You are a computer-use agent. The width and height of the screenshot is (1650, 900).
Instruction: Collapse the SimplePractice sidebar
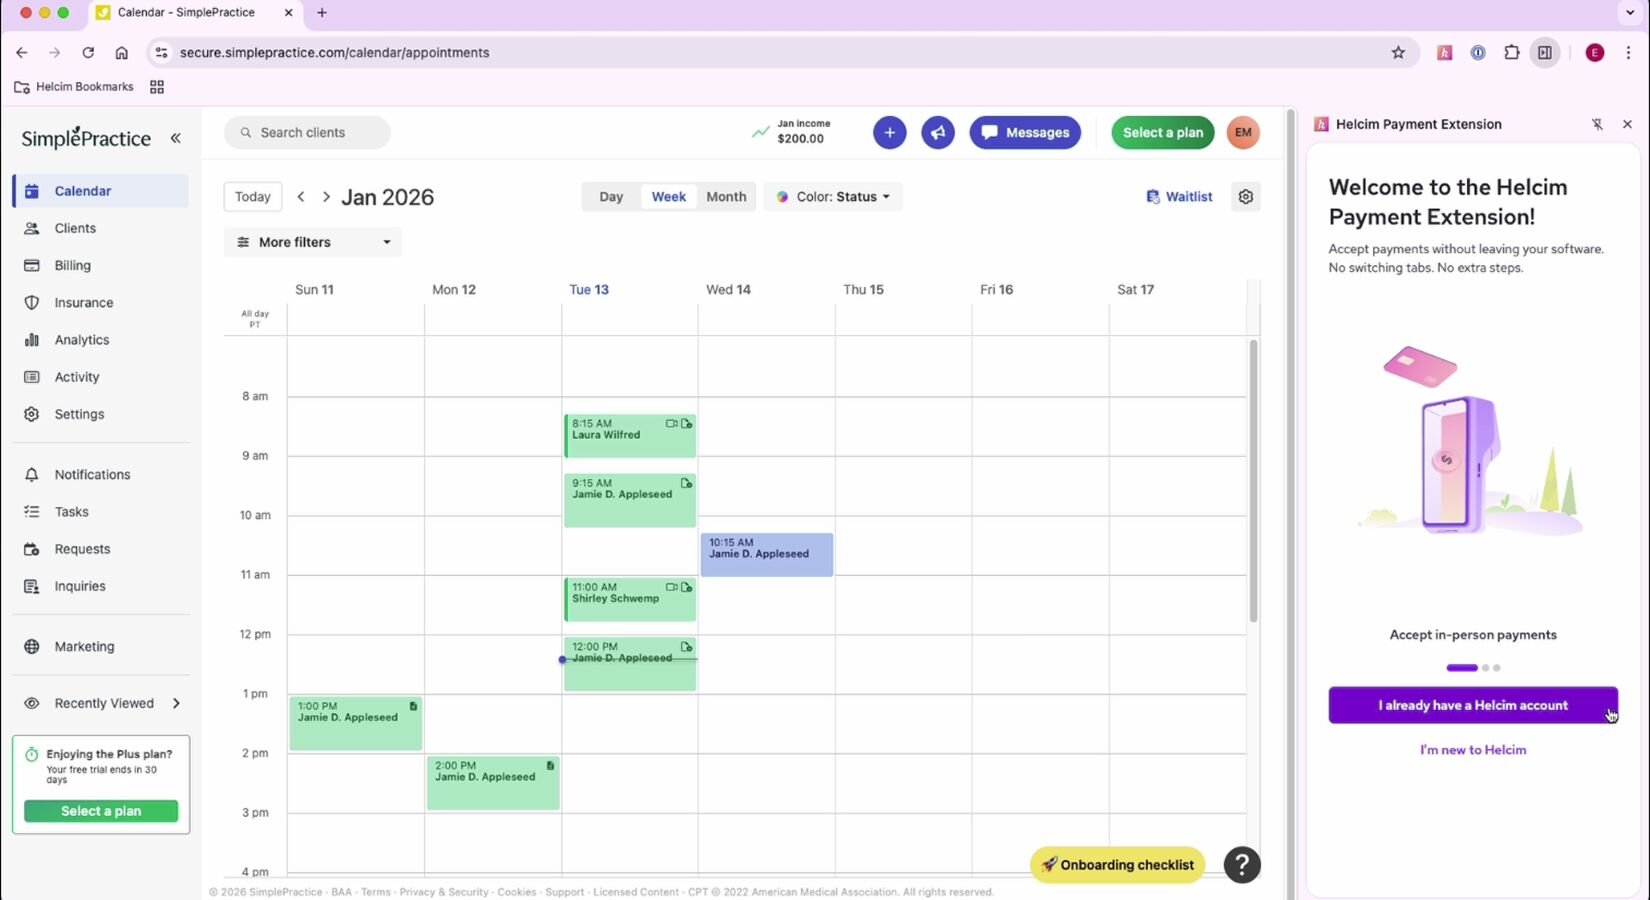click(176, 138)
